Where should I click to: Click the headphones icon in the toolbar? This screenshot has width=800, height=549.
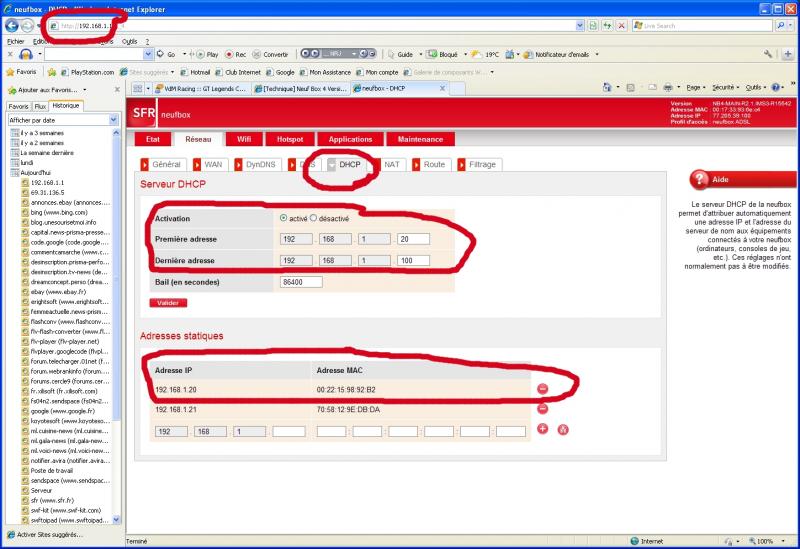[26, 54]
